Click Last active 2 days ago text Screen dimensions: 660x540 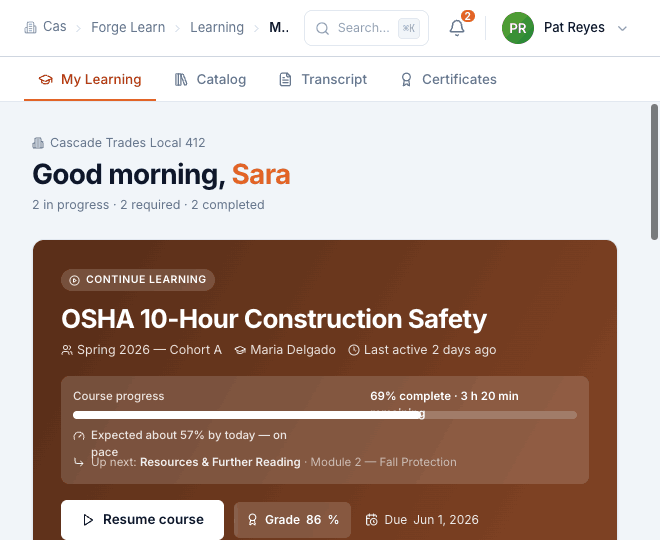pyautogui.click(x=430, y=350)
